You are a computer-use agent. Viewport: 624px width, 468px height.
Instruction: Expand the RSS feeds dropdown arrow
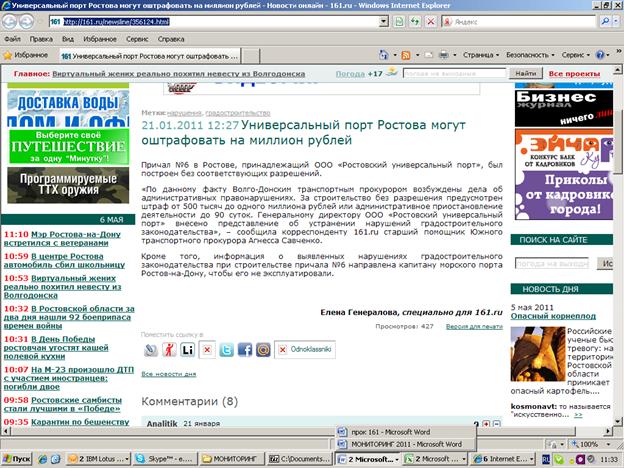[x=417, y=55]
